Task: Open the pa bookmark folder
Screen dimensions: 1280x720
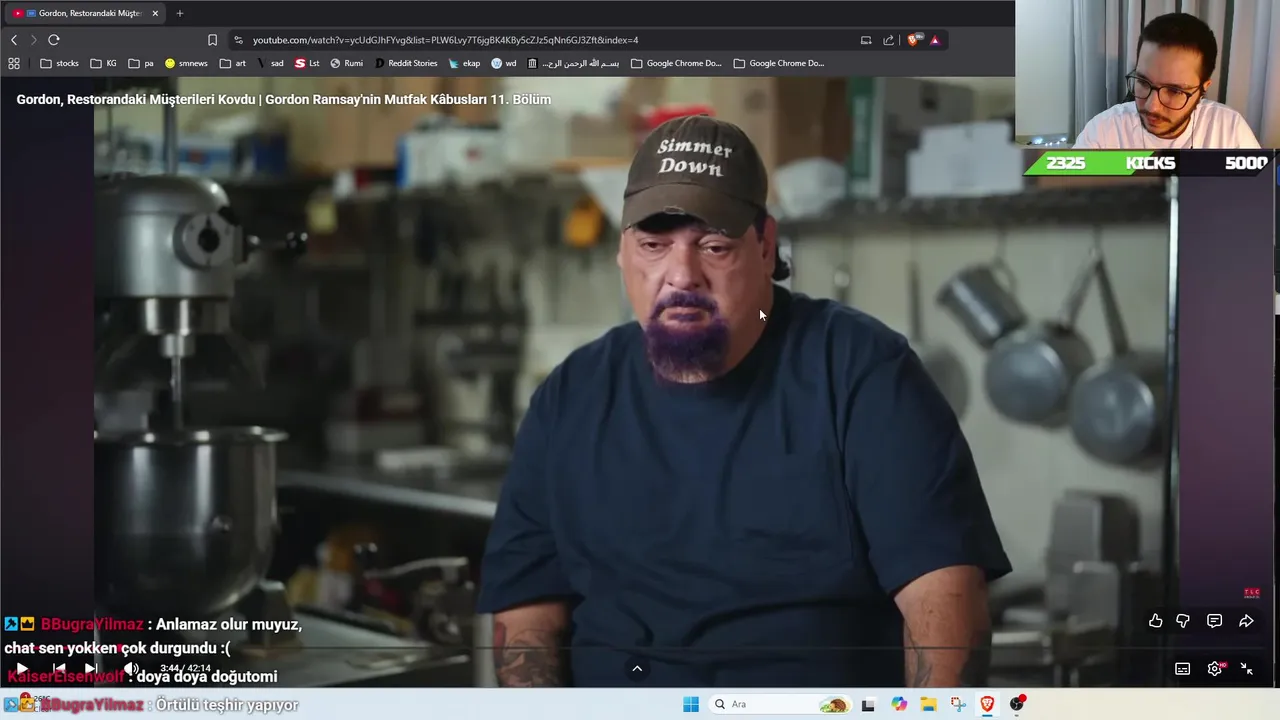Action: click(x=140, y=63)
